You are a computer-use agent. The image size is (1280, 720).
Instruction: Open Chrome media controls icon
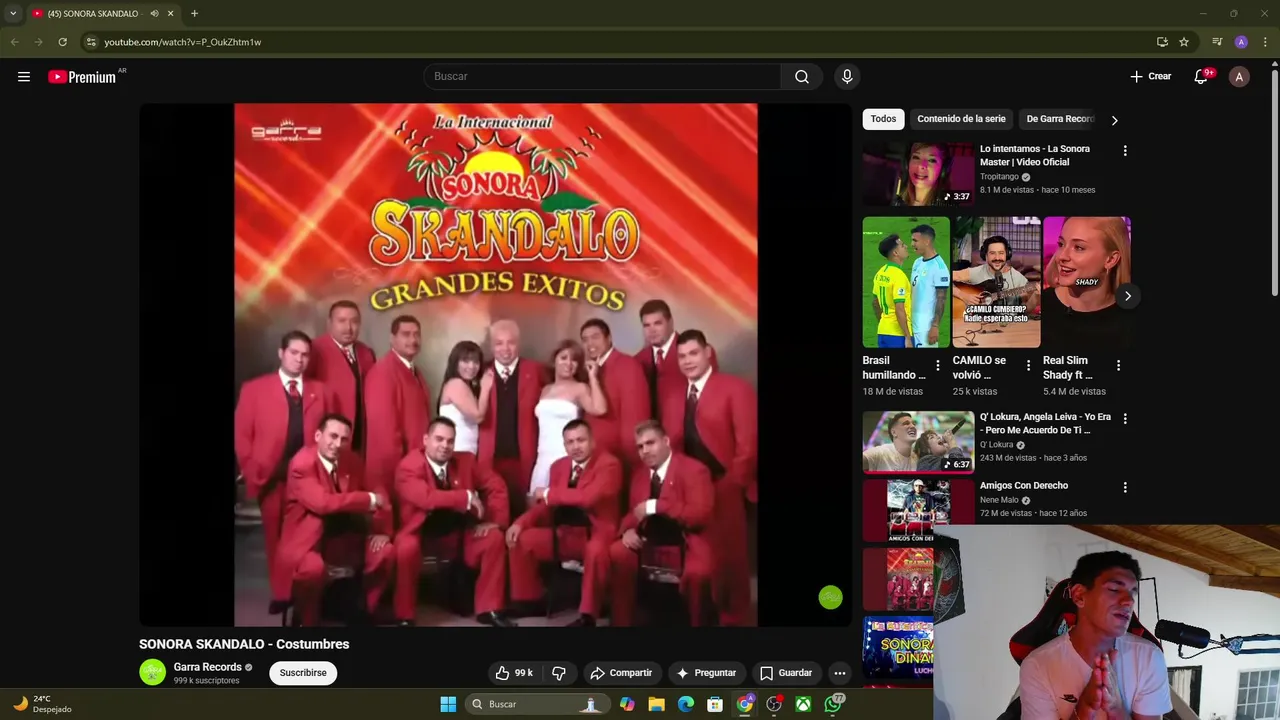(1217, 42)
